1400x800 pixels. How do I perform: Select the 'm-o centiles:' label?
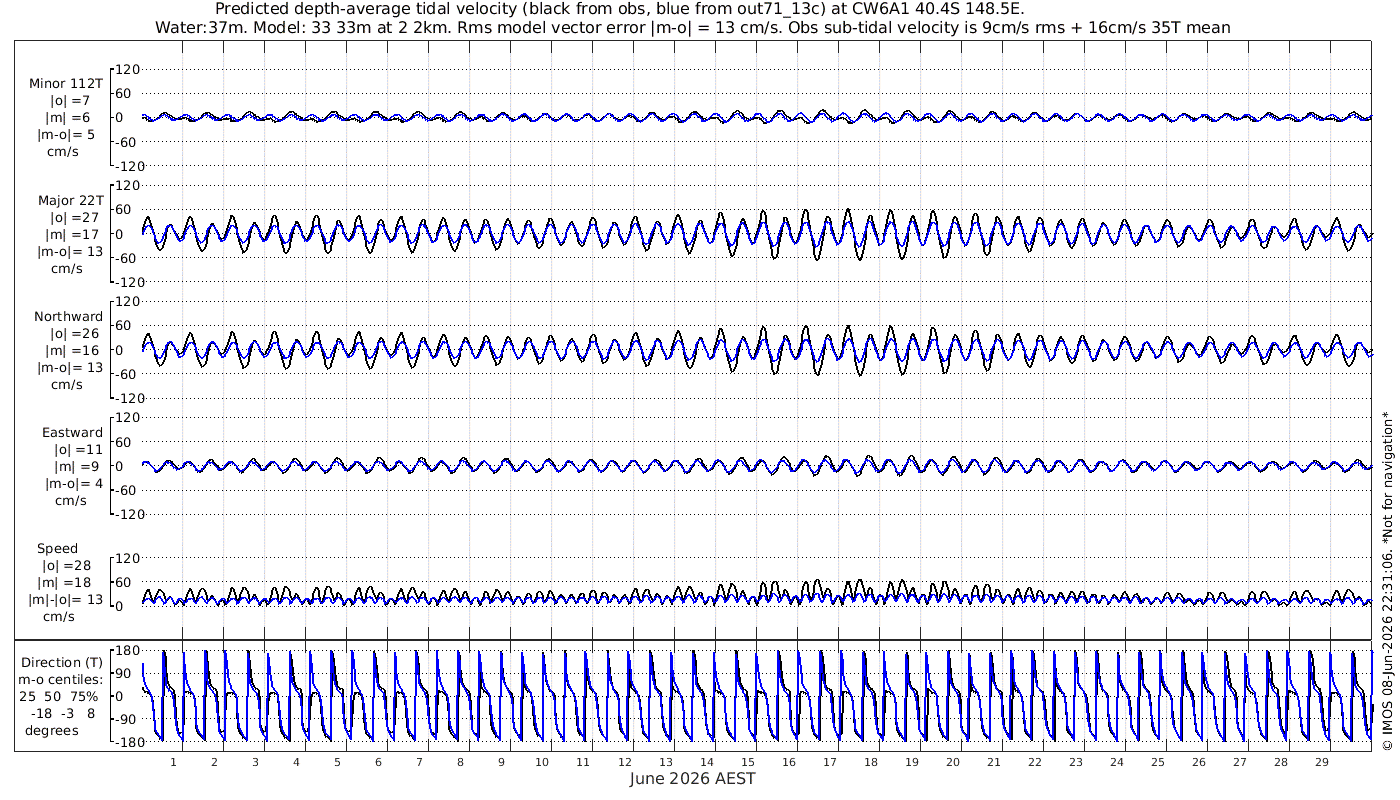60,680
